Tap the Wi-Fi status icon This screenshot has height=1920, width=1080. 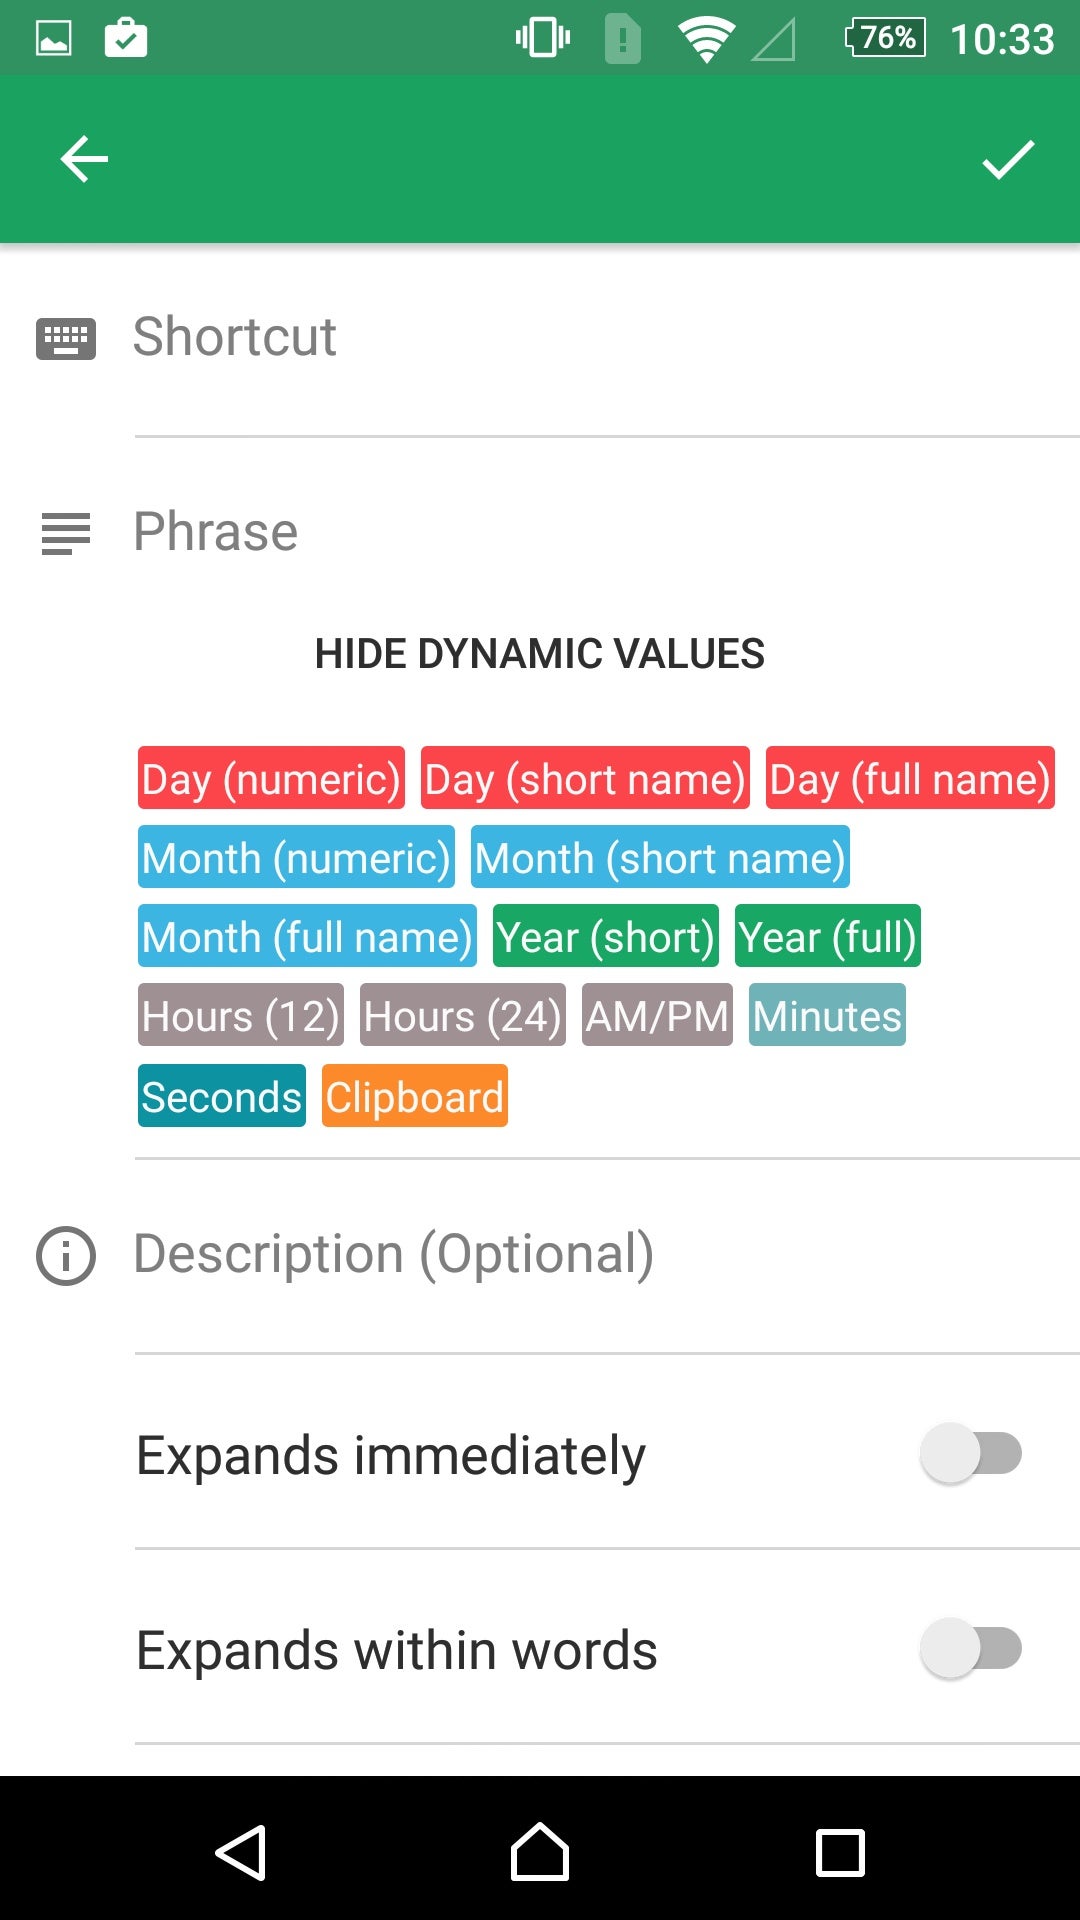pyautogui.click(x=706, y=40)
